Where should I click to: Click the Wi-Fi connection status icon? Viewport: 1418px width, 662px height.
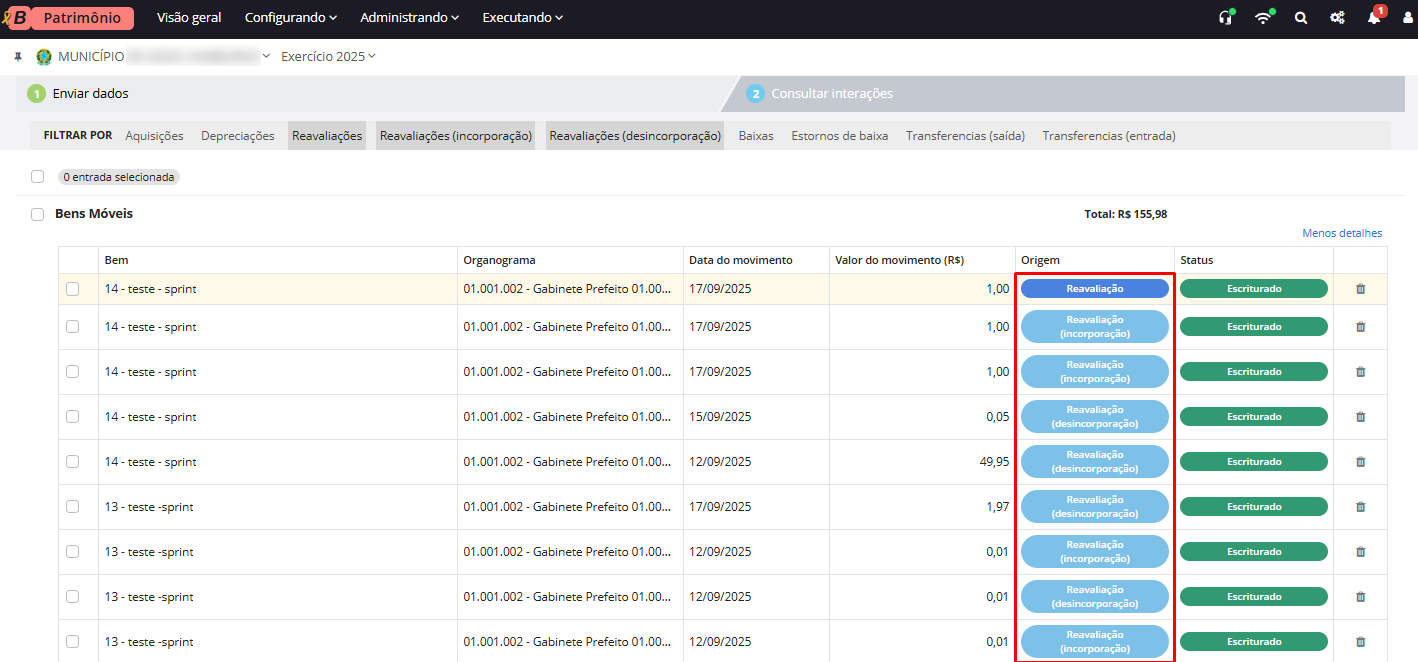[1264, 18]
